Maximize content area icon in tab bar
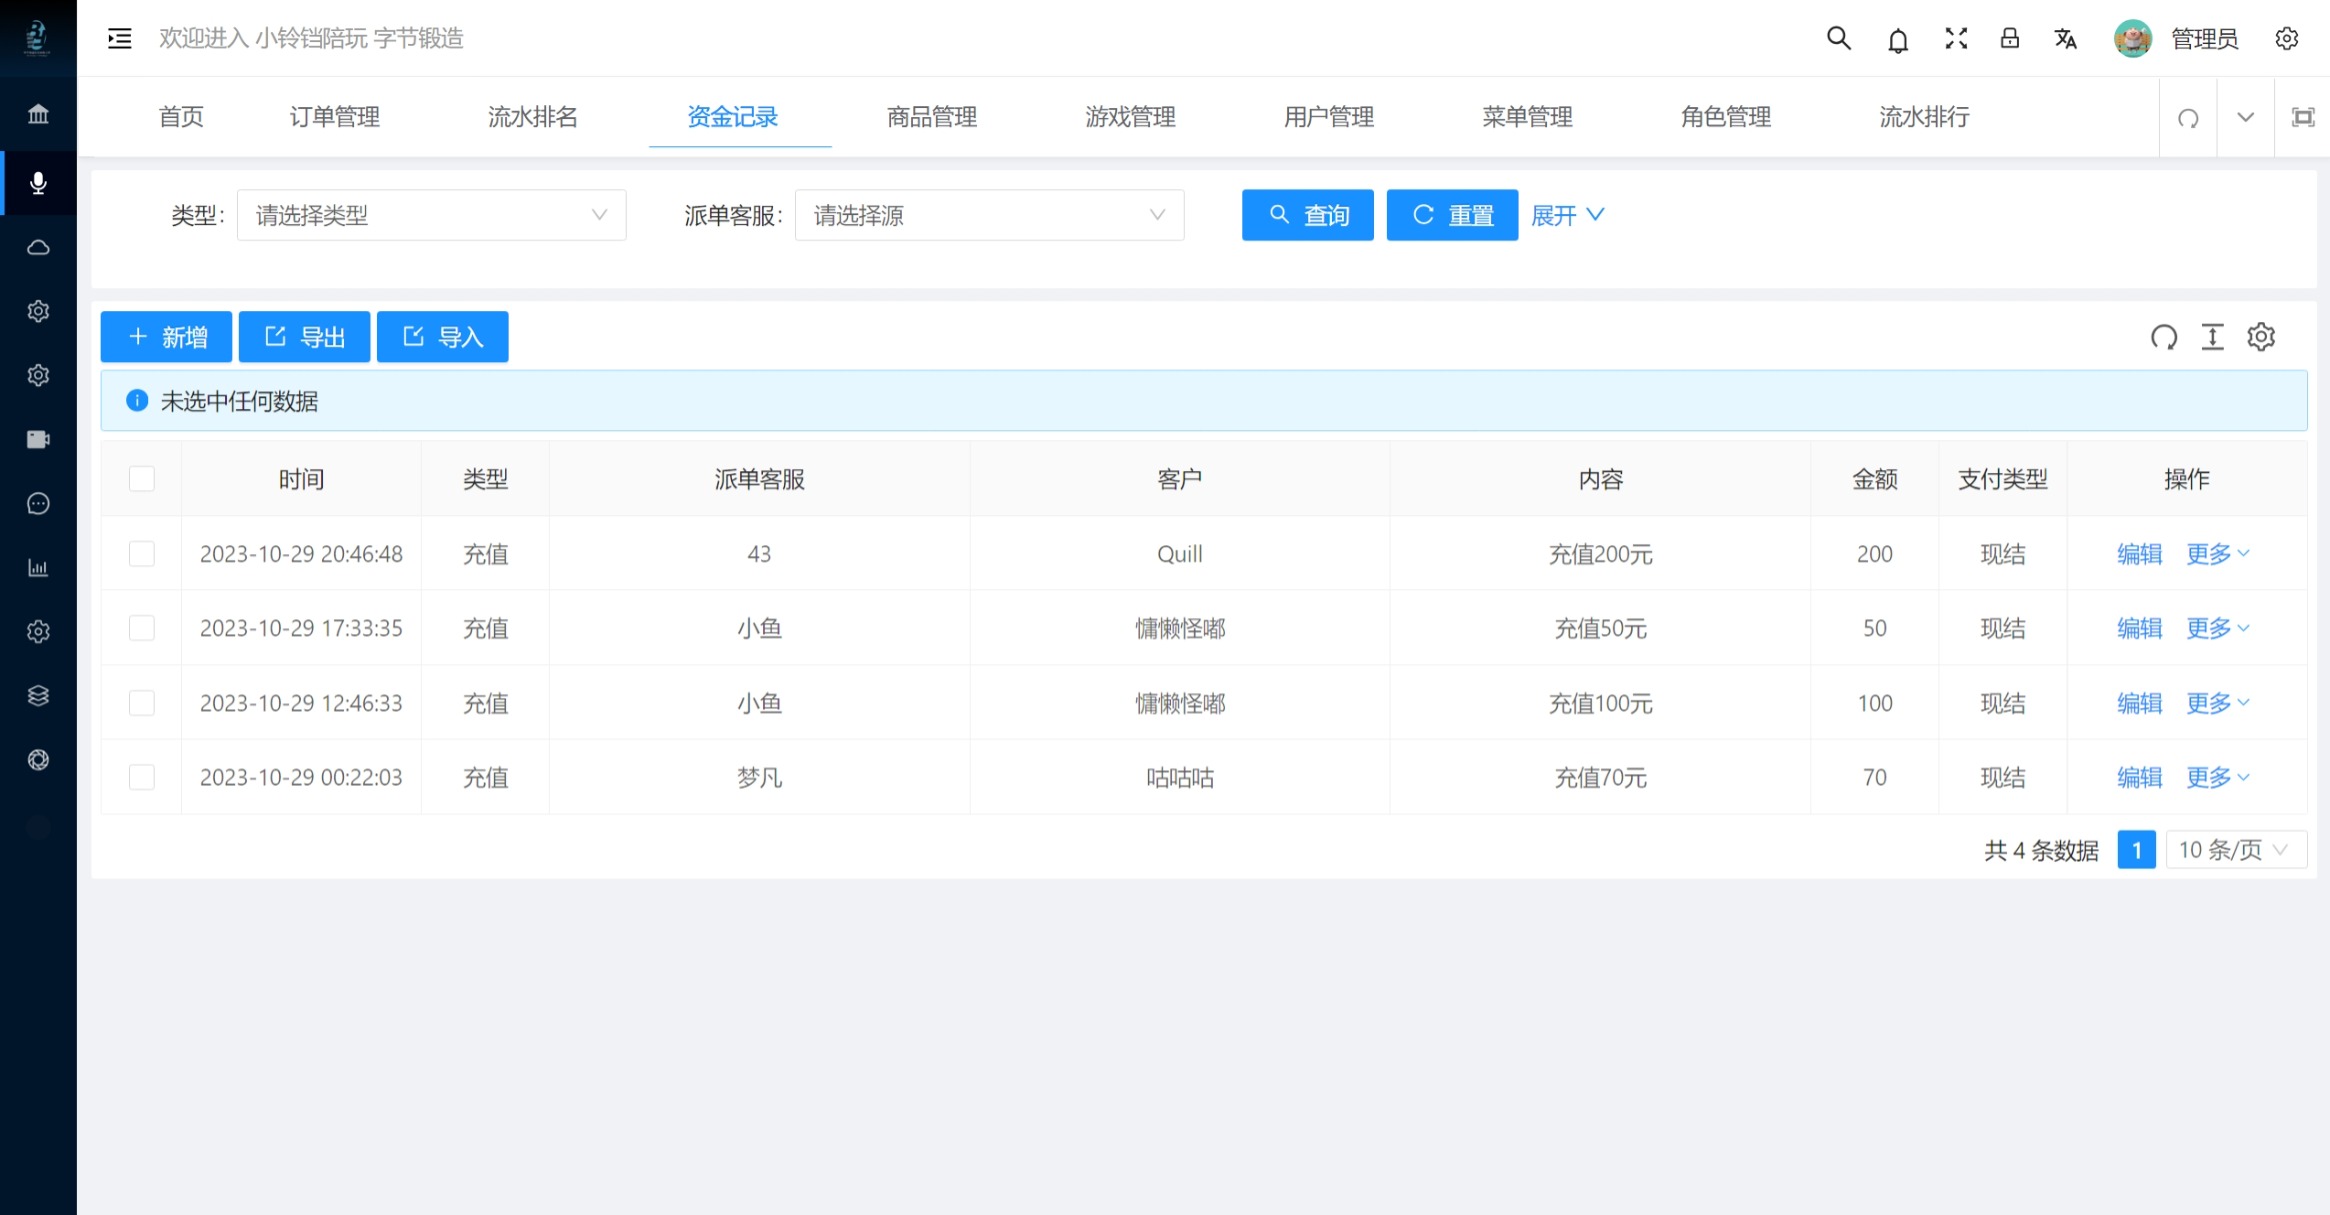This screenshot has width=2330, height=1215. click(x=2303, y=117)
